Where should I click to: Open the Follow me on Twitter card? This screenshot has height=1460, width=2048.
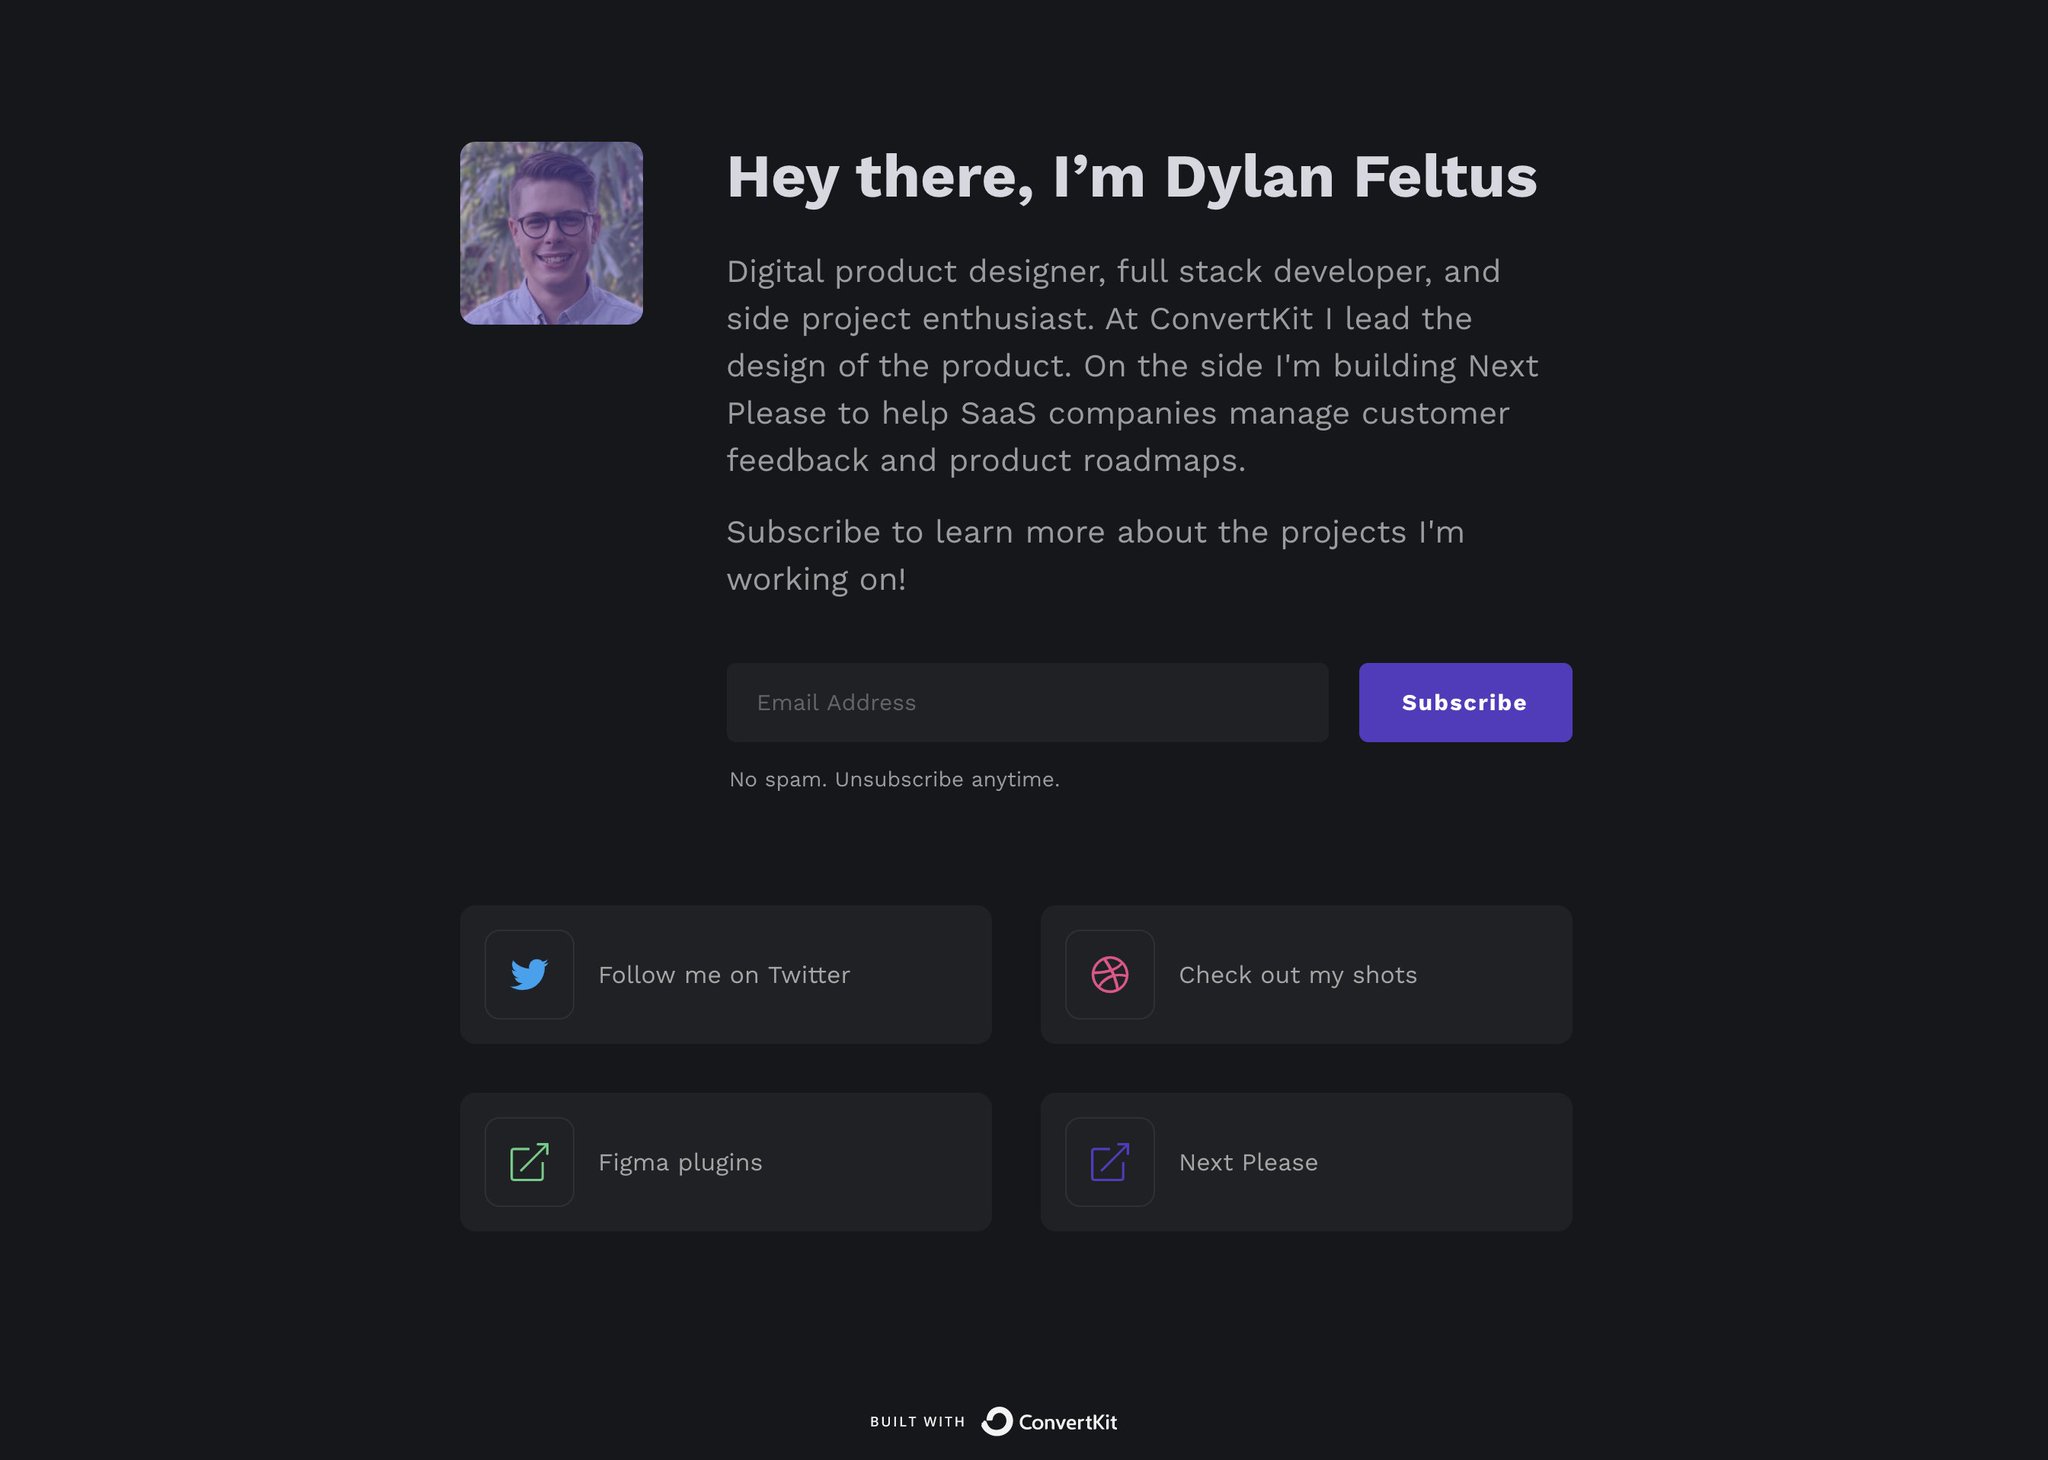point(725,975)
